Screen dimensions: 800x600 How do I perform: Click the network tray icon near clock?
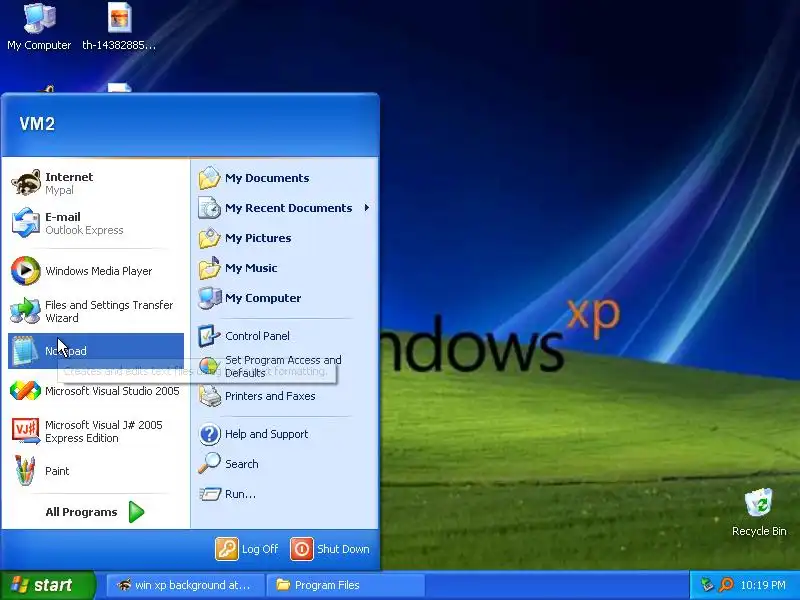pos(707,585)
